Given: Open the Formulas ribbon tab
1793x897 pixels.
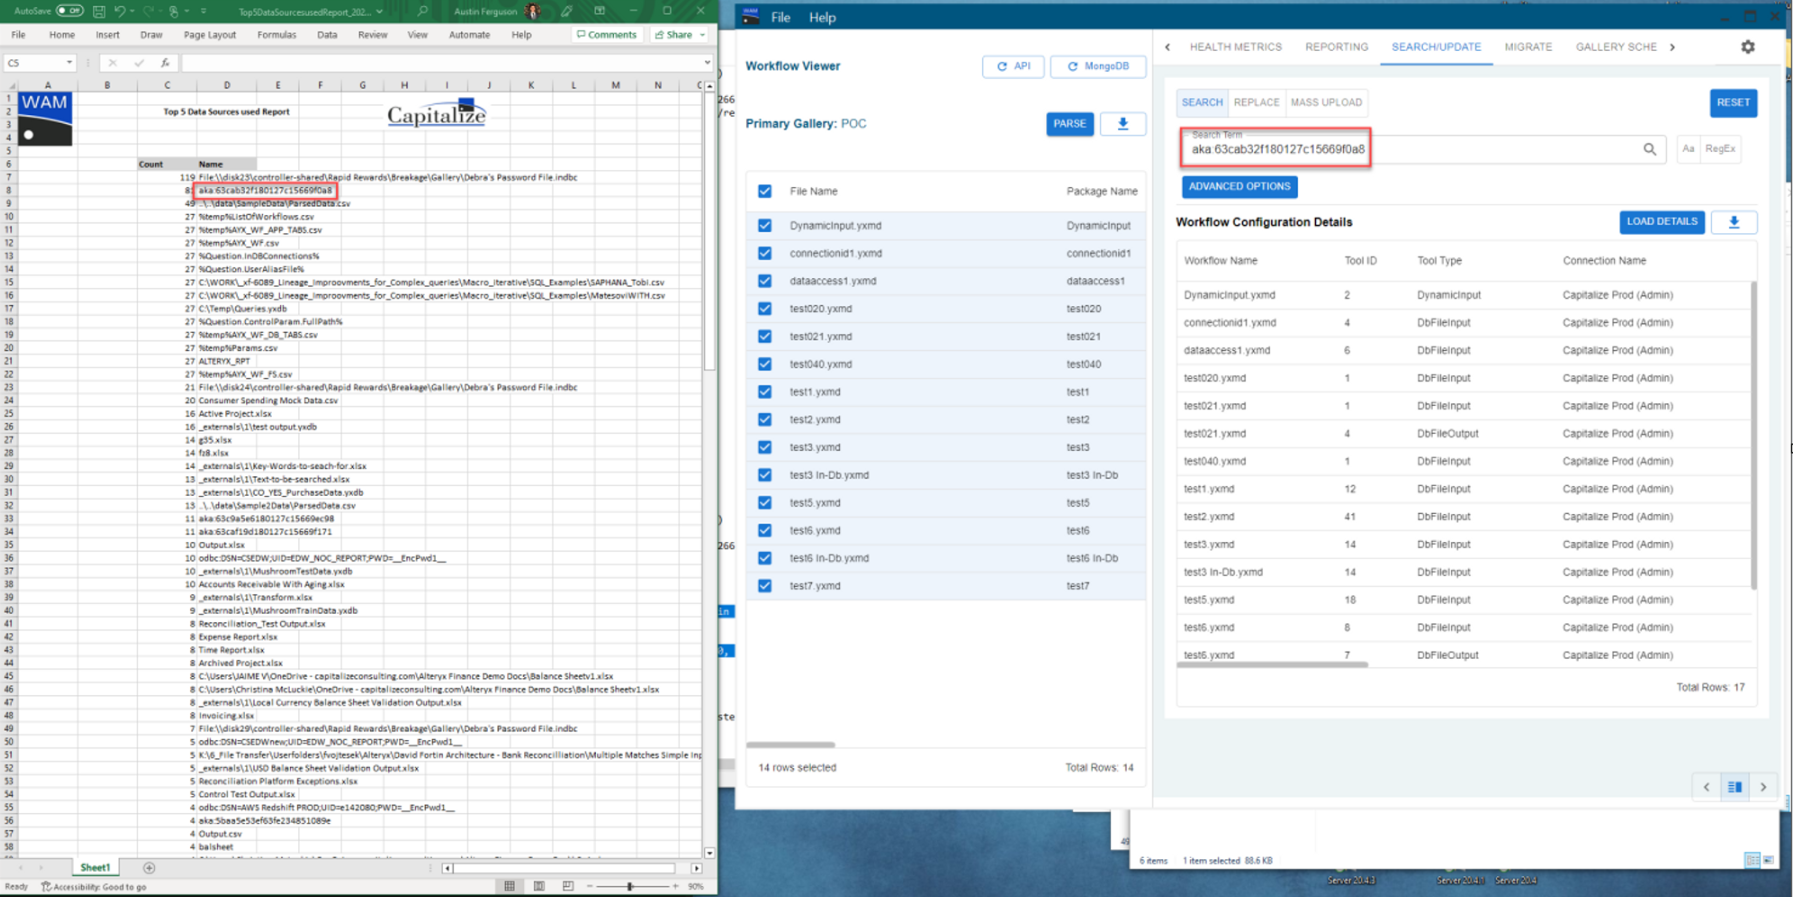Looking at the screenshot, I should coord(277,35).
